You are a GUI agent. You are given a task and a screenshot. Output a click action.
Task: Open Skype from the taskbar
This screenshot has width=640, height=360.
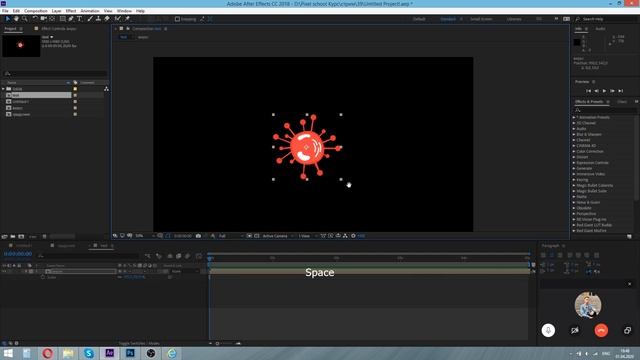(x=89, y=353)
